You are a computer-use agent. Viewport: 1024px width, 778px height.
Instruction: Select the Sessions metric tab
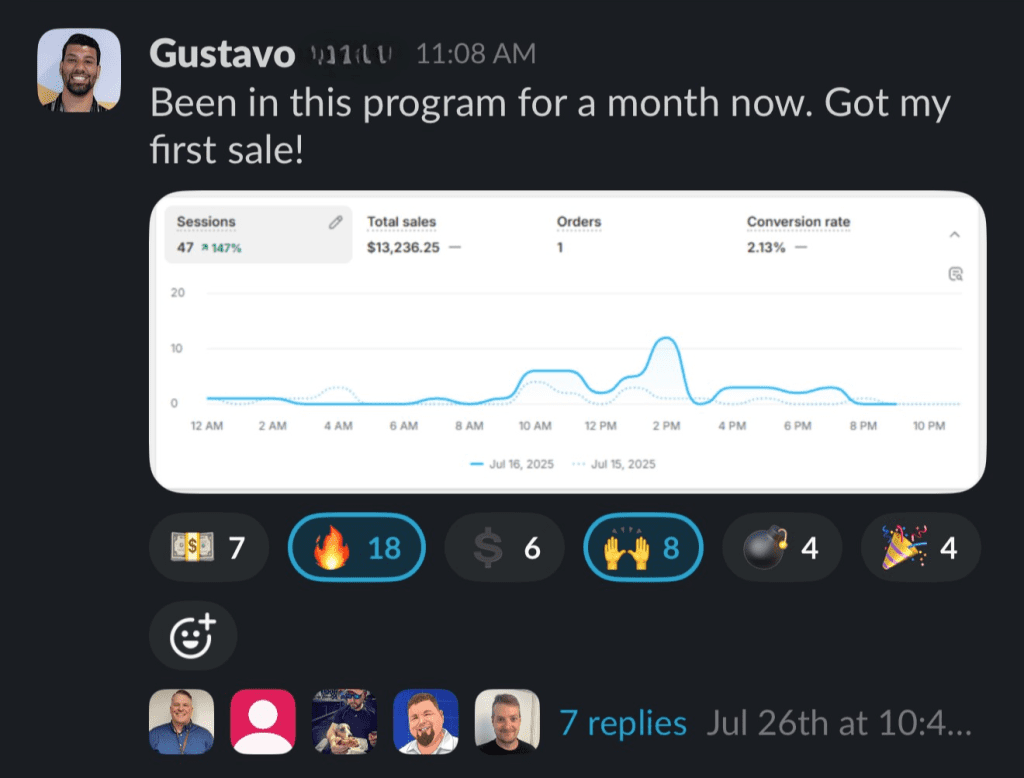(x=258, y=234)
